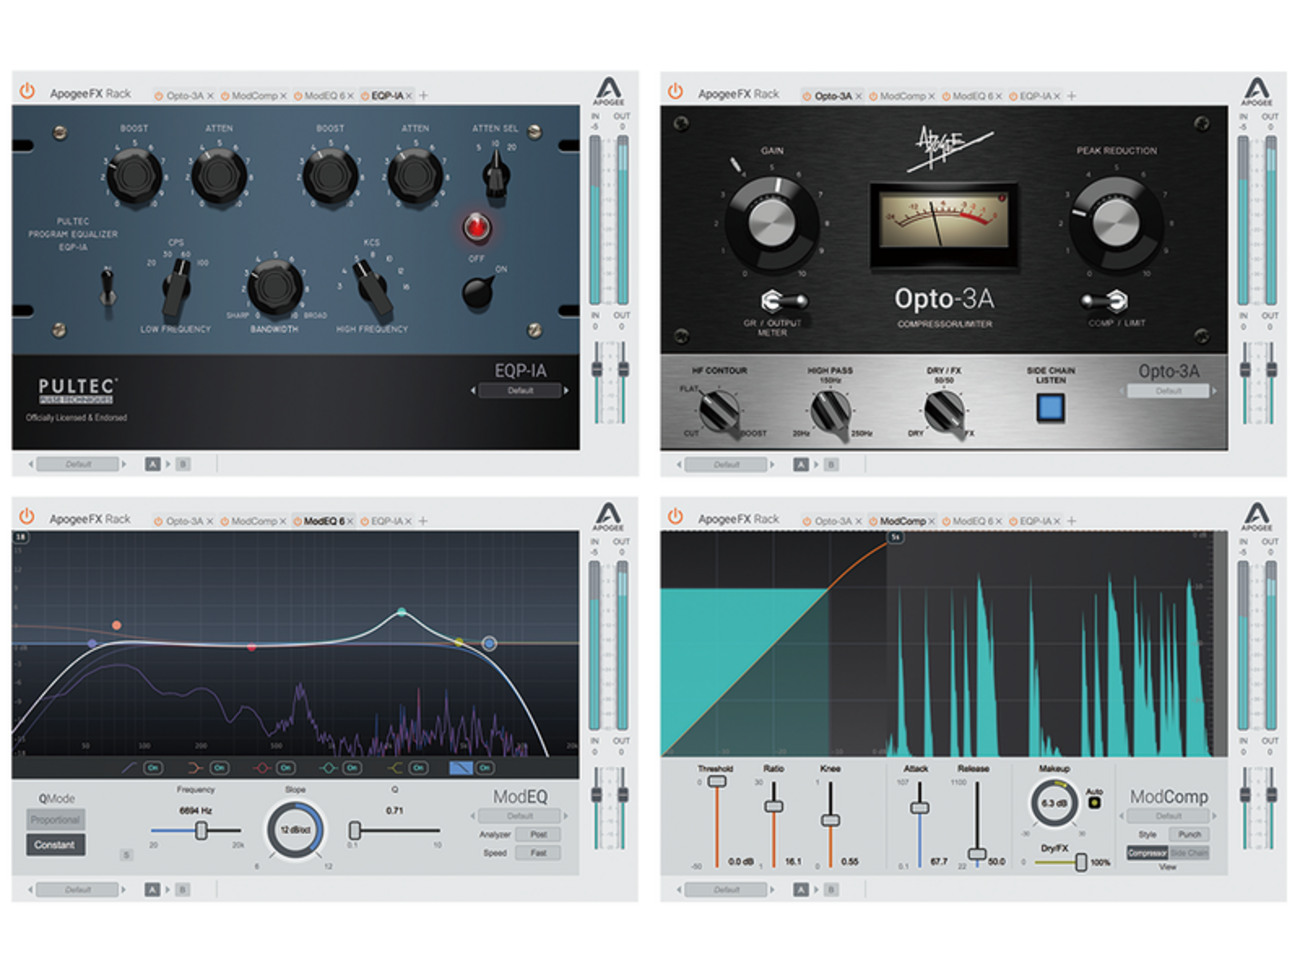Add plugin with plus icon in ModEQ window
Viewport: 1300px width, 975px height.
click(423, 521)
